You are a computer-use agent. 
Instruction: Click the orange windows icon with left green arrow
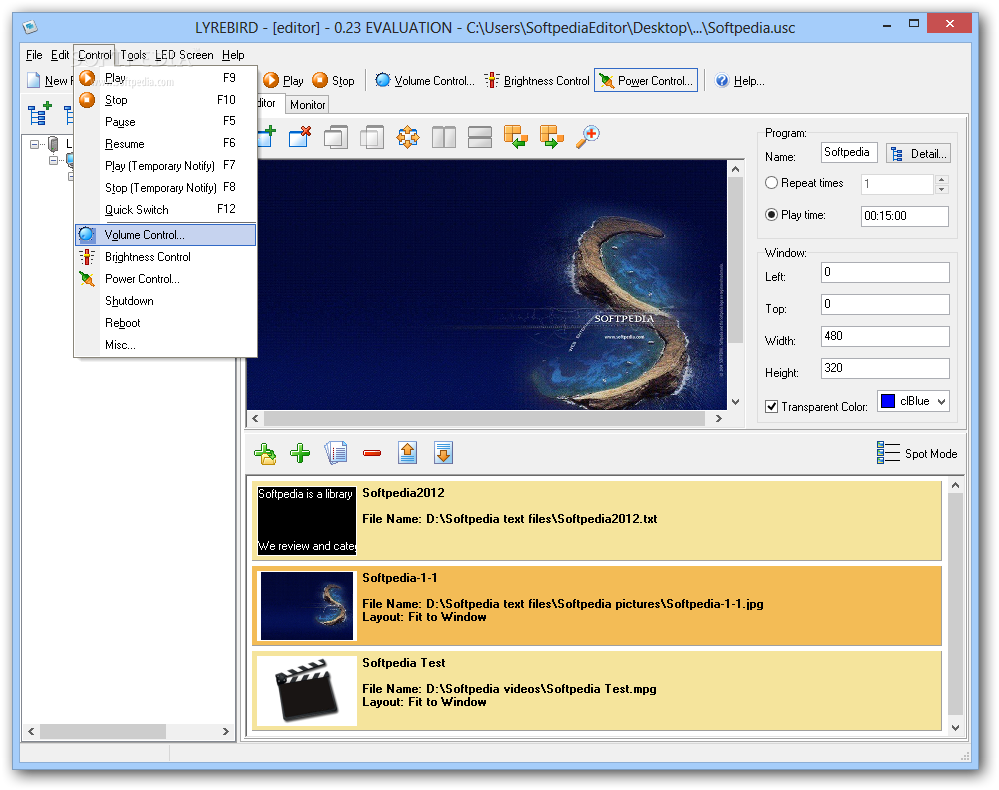pyautogui.click(x=515, y=136)
